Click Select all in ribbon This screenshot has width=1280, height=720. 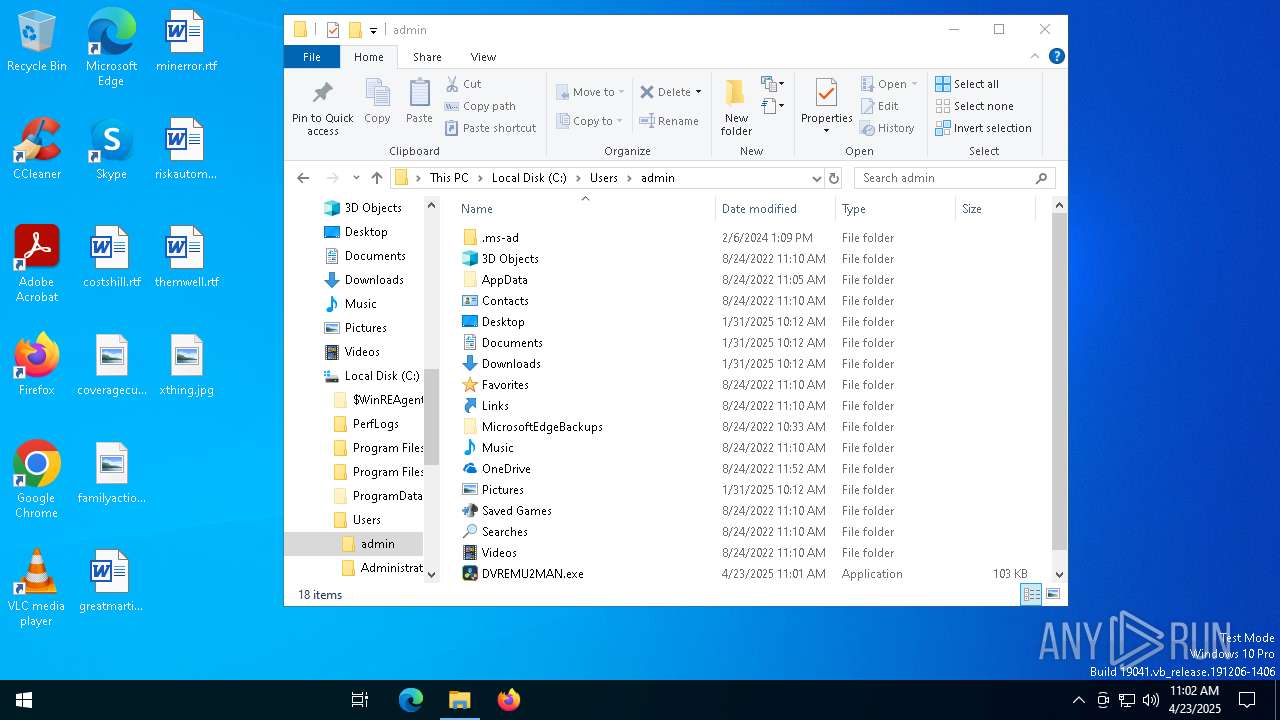pyautogui.click(x=967, y=84)
